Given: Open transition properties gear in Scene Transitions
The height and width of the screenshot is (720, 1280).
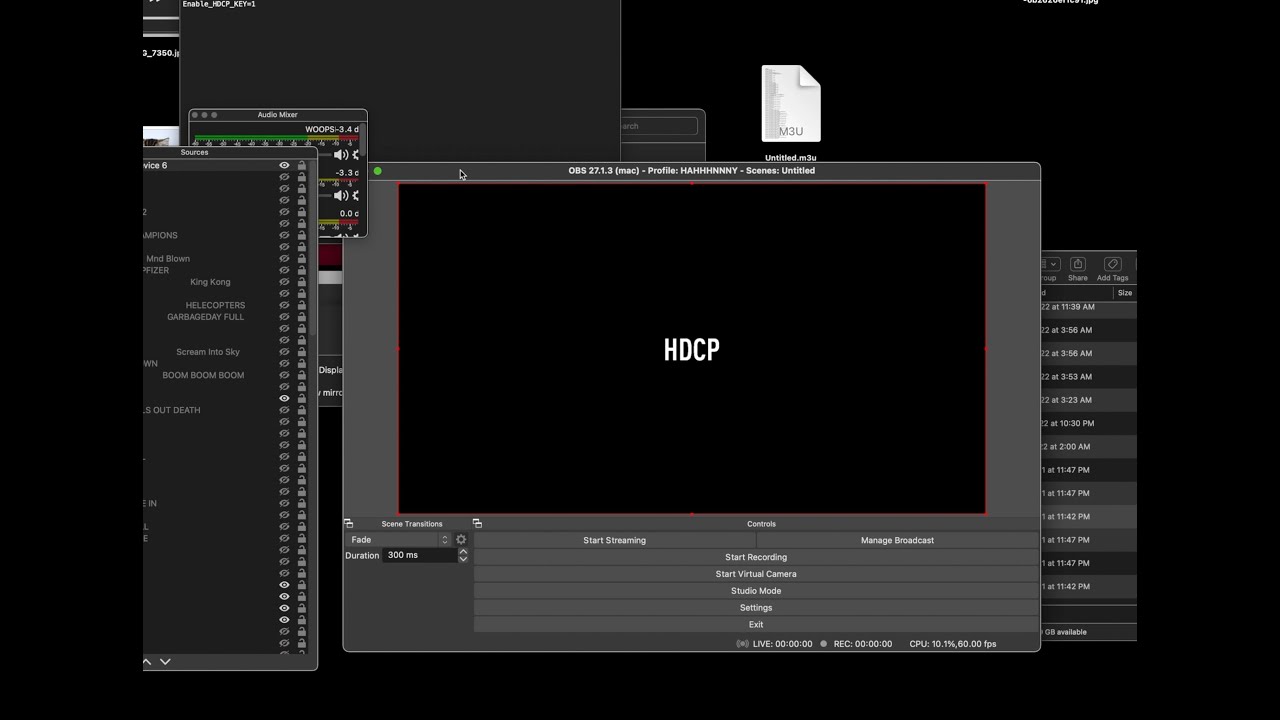Looking at the screenshot, I should (461, 540).
